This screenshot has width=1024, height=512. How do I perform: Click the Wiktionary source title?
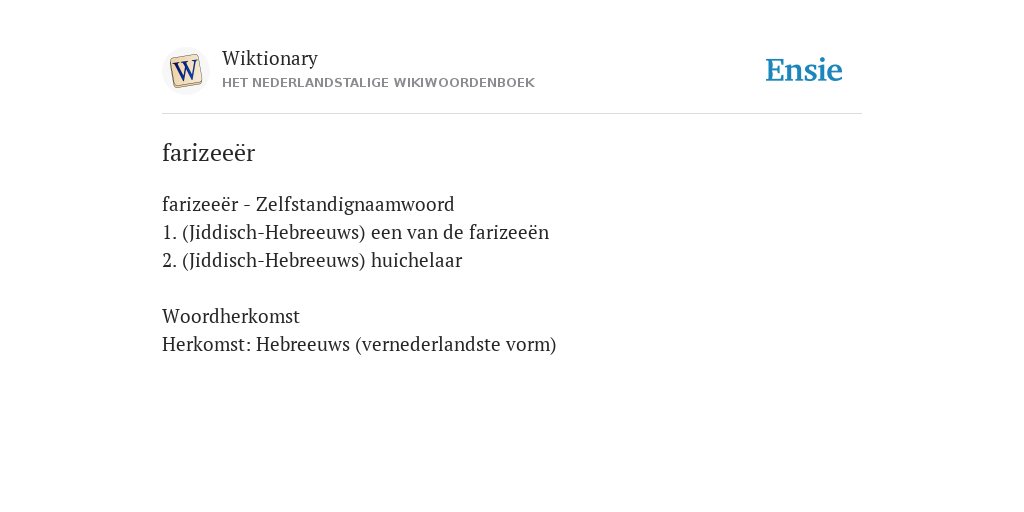[270, 59]
